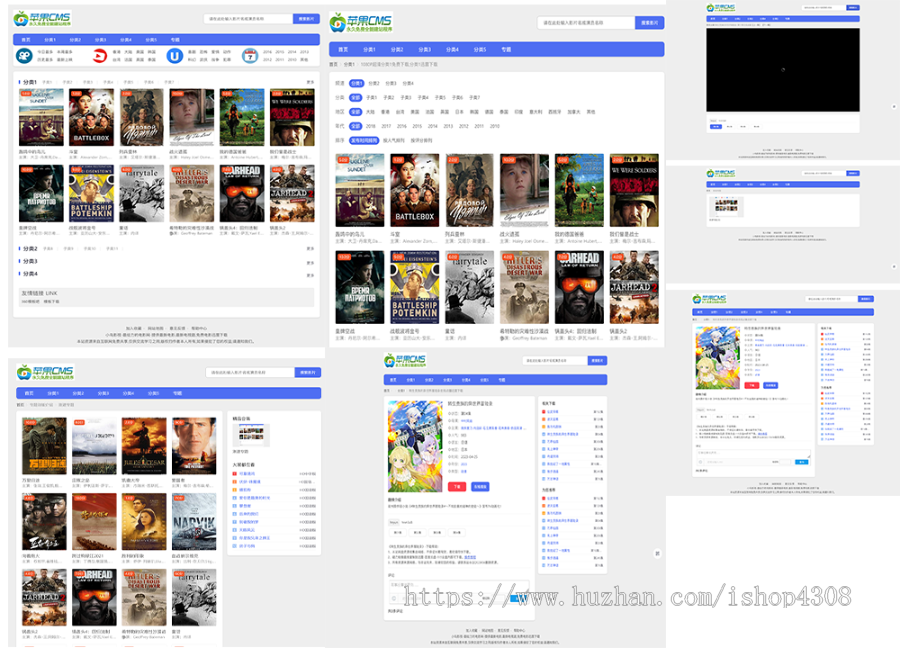Click the 分类4 section heading on homepage

click(30, 274)
